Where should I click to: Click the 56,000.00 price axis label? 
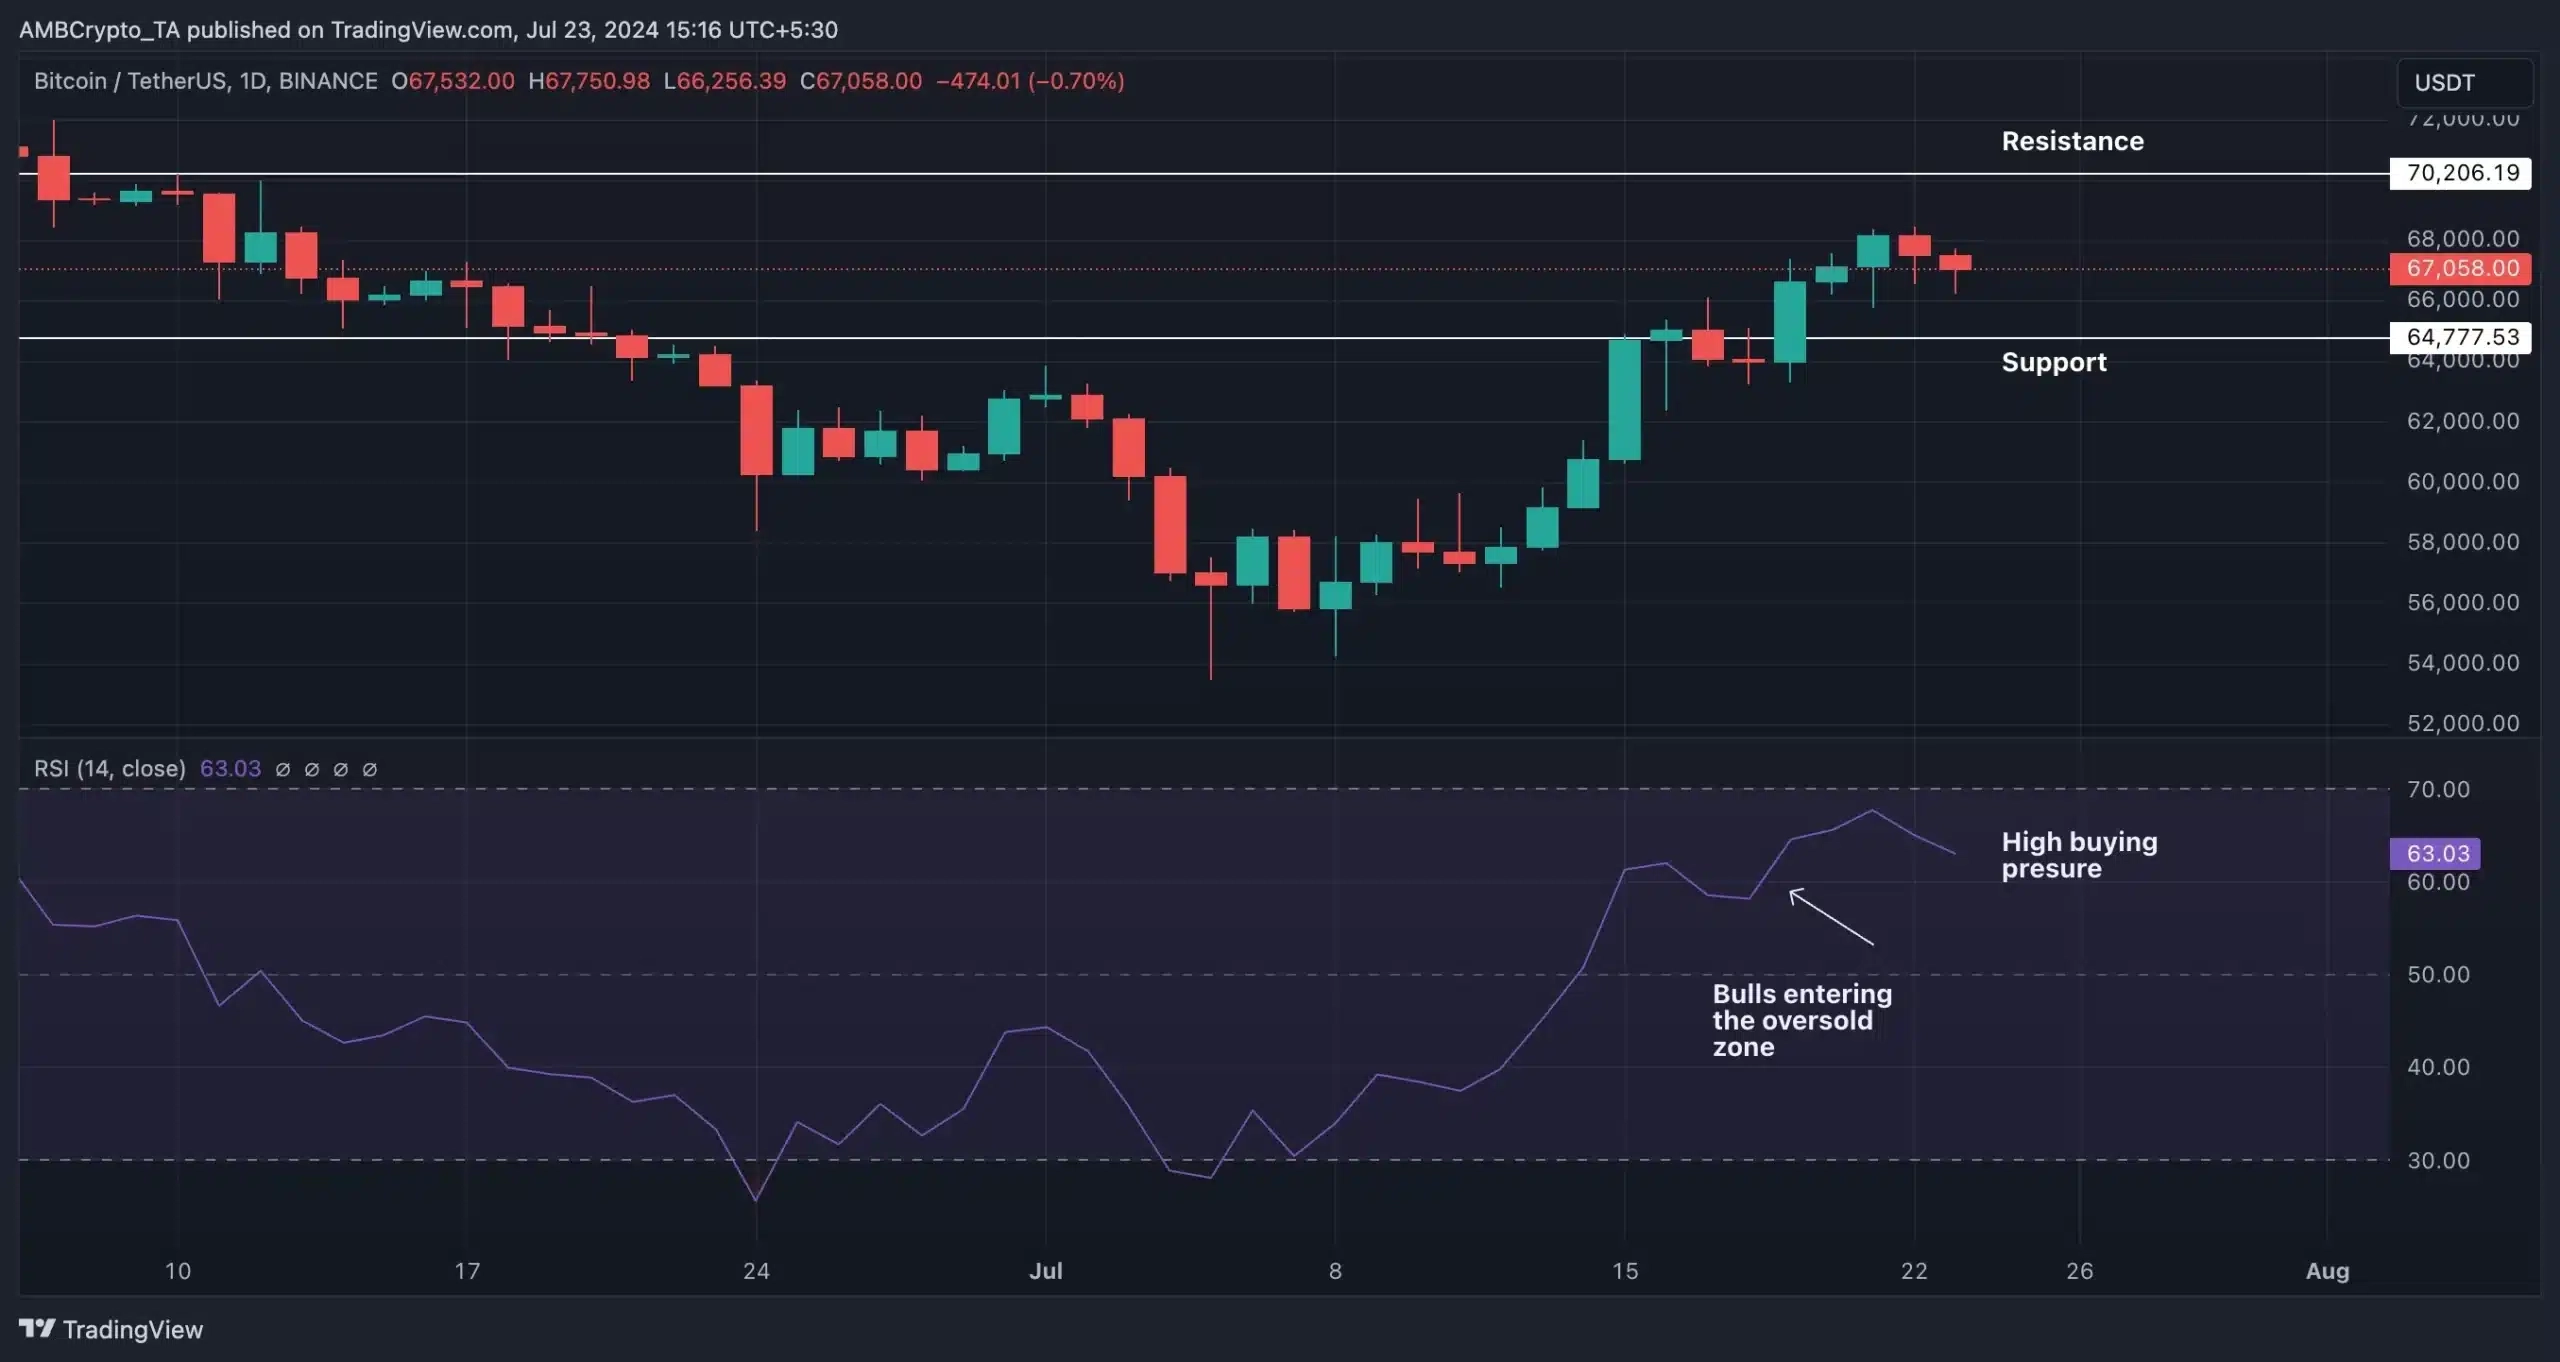(2463, 602)
